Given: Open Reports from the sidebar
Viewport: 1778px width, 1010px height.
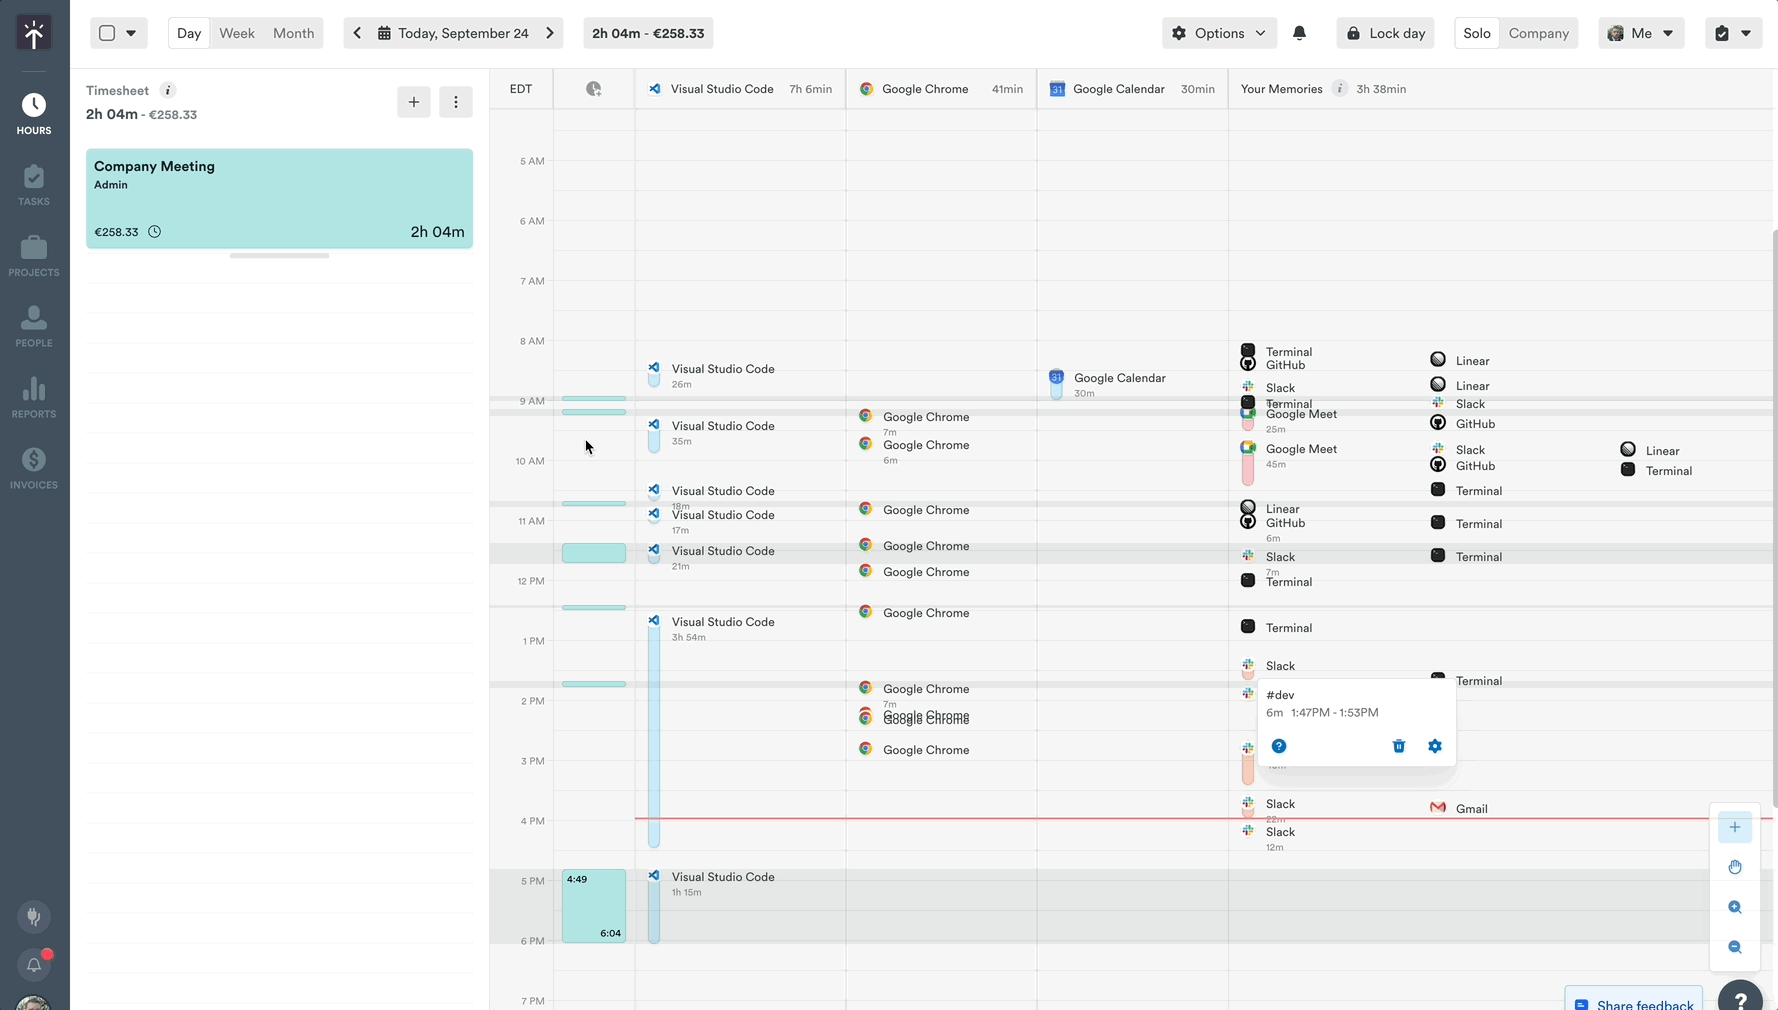Looking at the screenshot, I should pos(34,397).
